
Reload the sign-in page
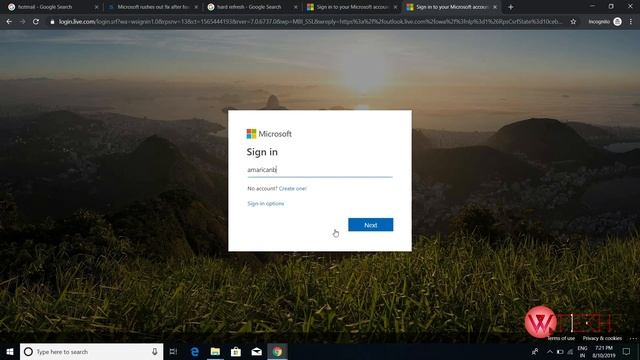pyautogui.click(x=36, y=22)
